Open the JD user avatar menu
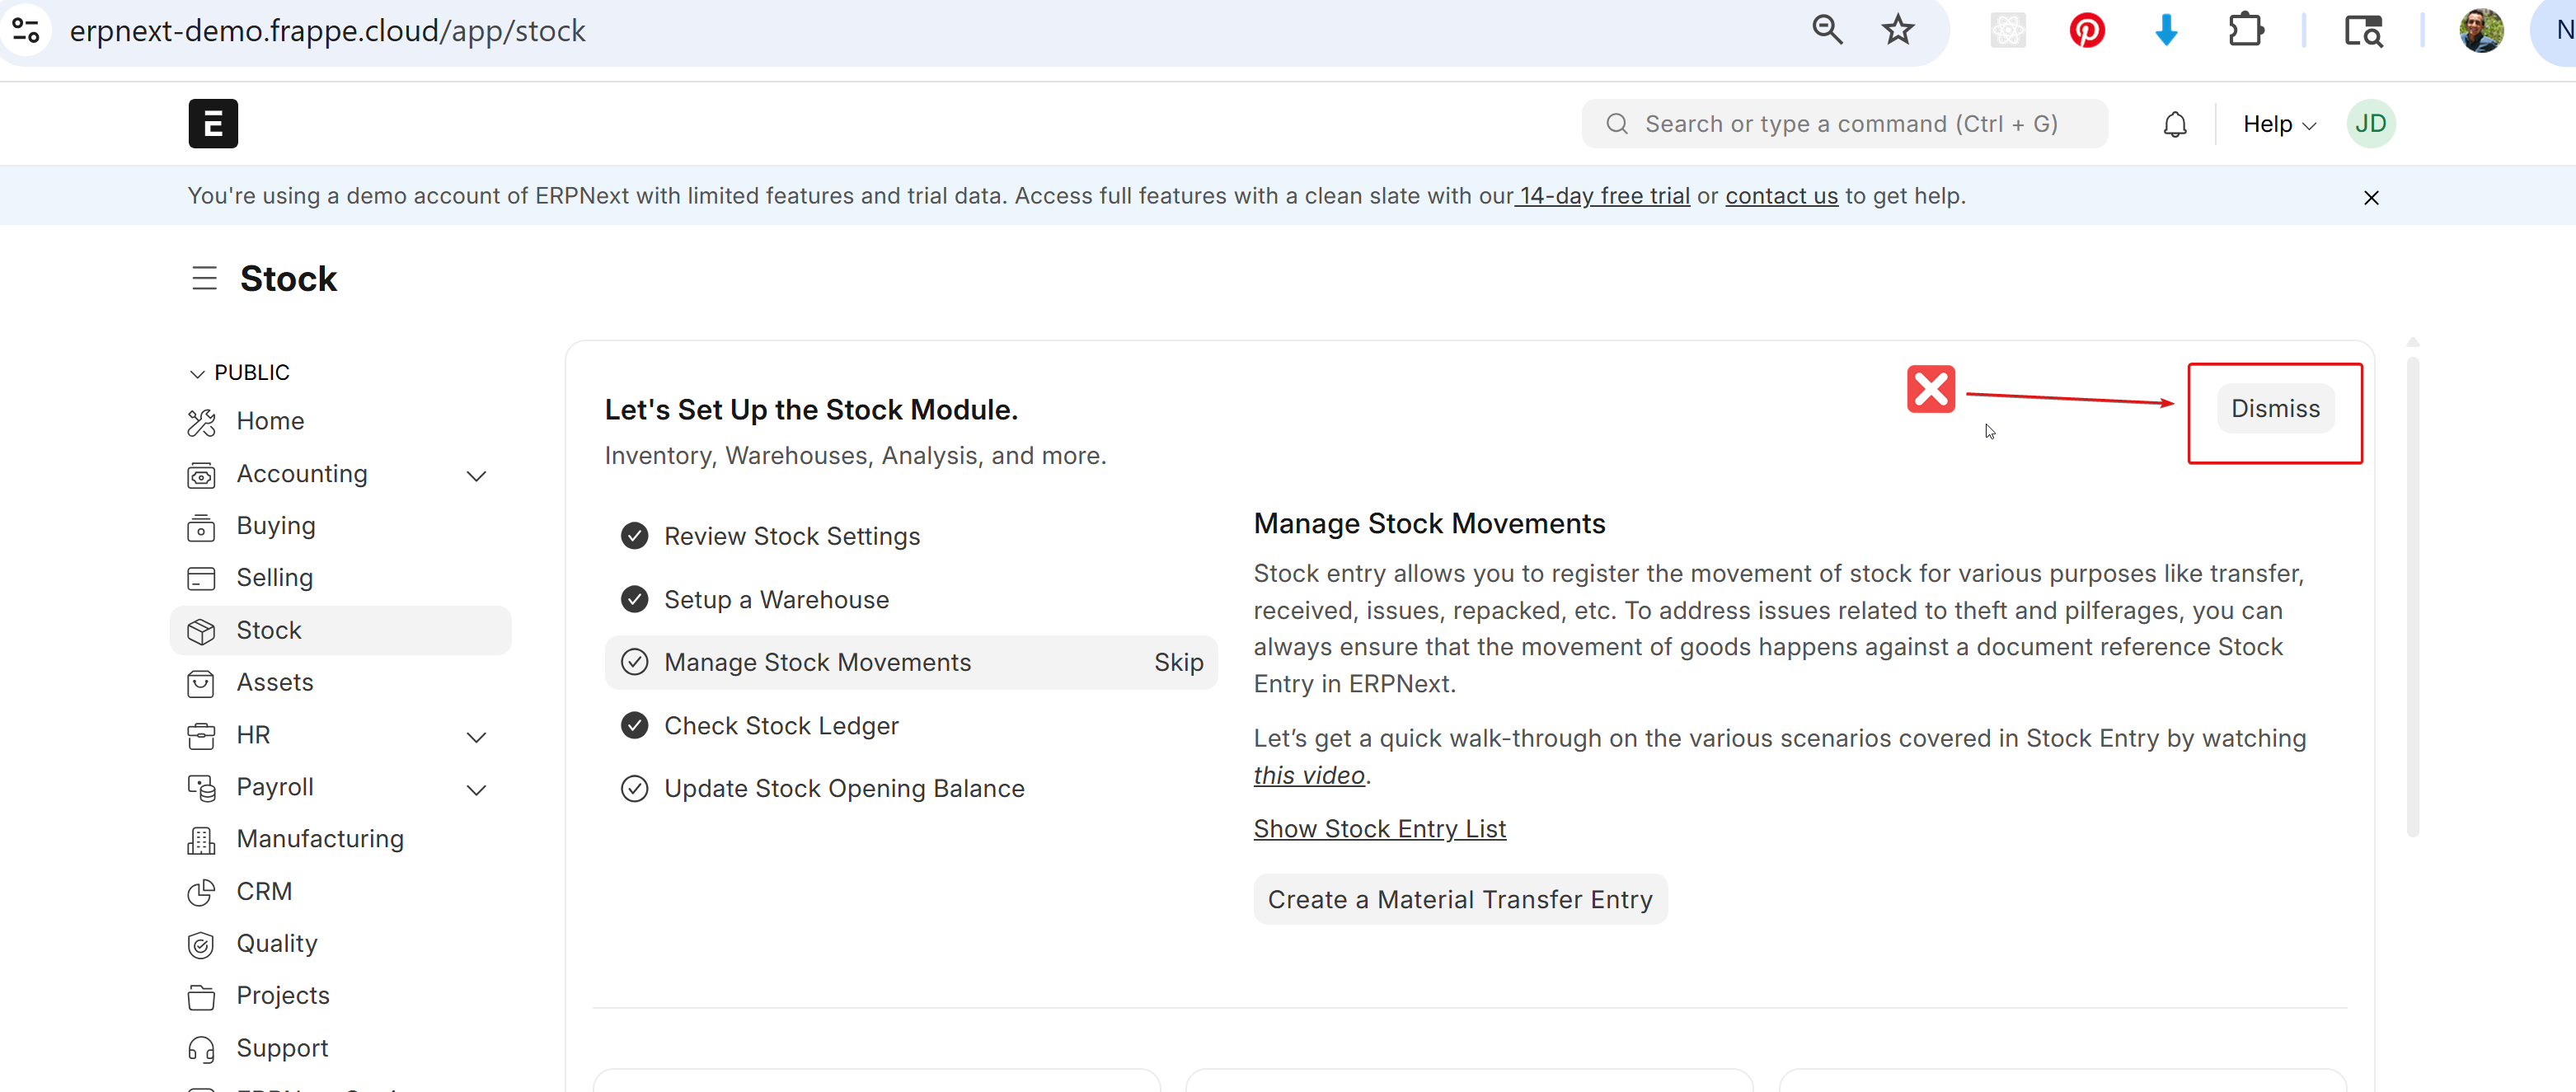Viewport: 2576px width, 1092px height. (x=2370, y=124)
